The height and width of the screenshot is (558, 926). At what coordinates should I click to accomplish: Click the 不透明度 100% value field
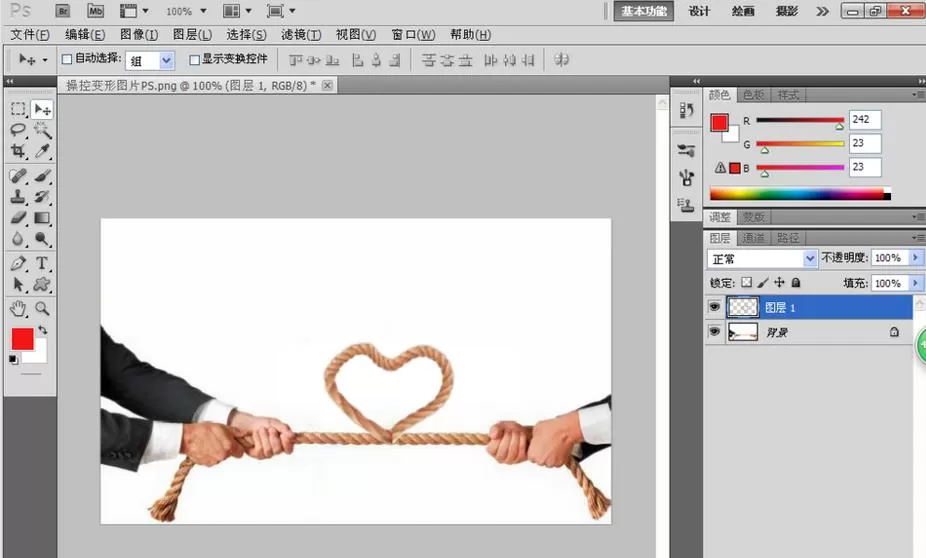[x=890, y=257]
